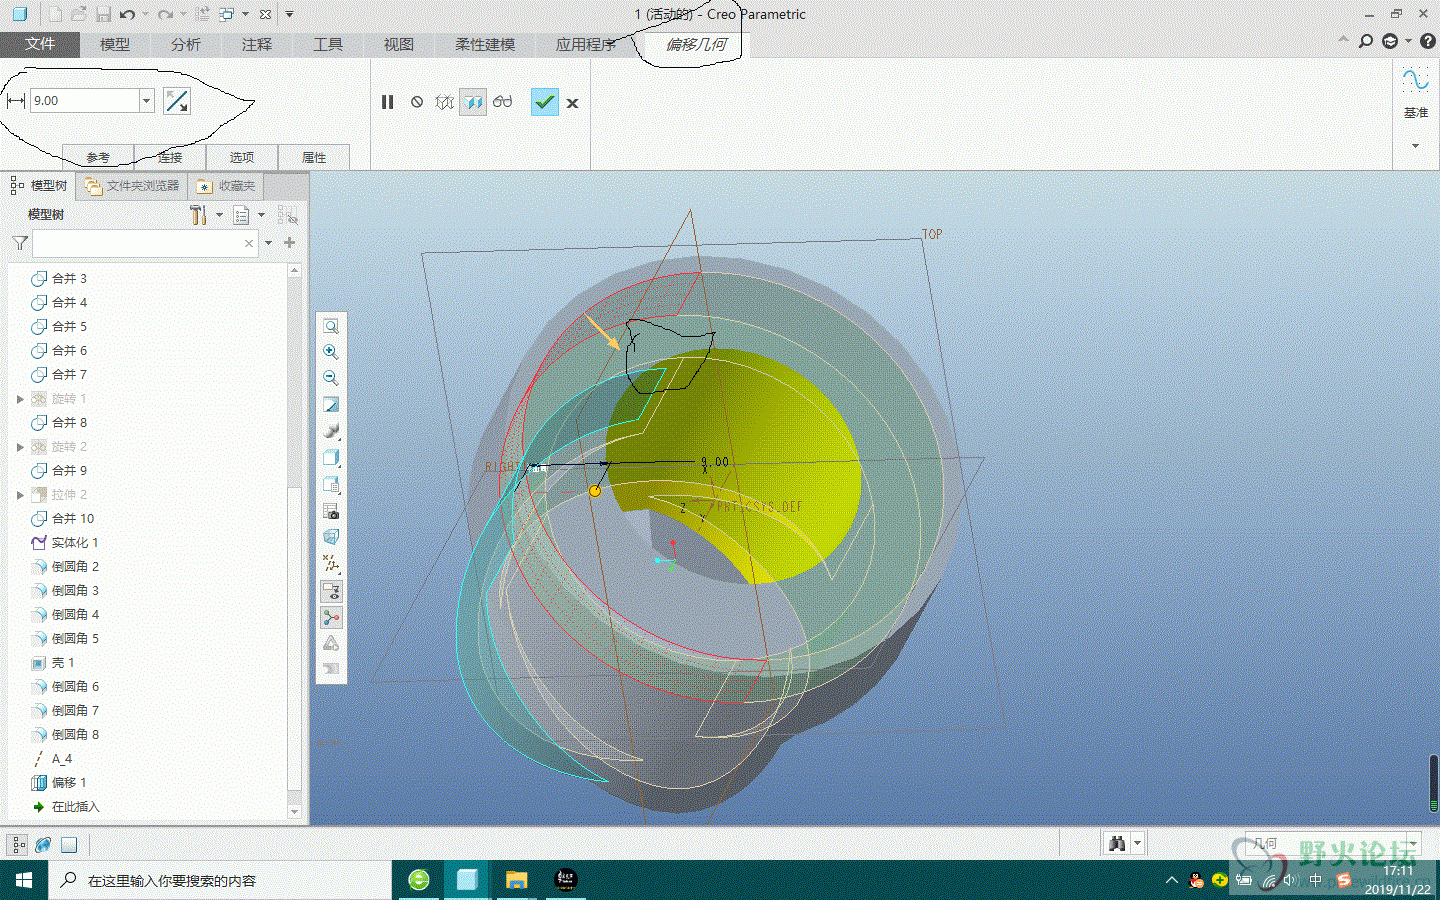Toggle the perspective view icon
The height and width of the screenshot is (900, 1440).
(x=331, y=537)
